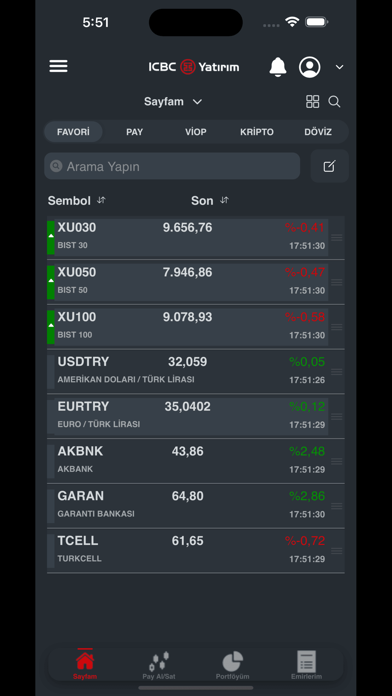This screenshot has width=392, height=696.
Task: Tap the reorder handle on XU100 row
Action: (337, 327)
